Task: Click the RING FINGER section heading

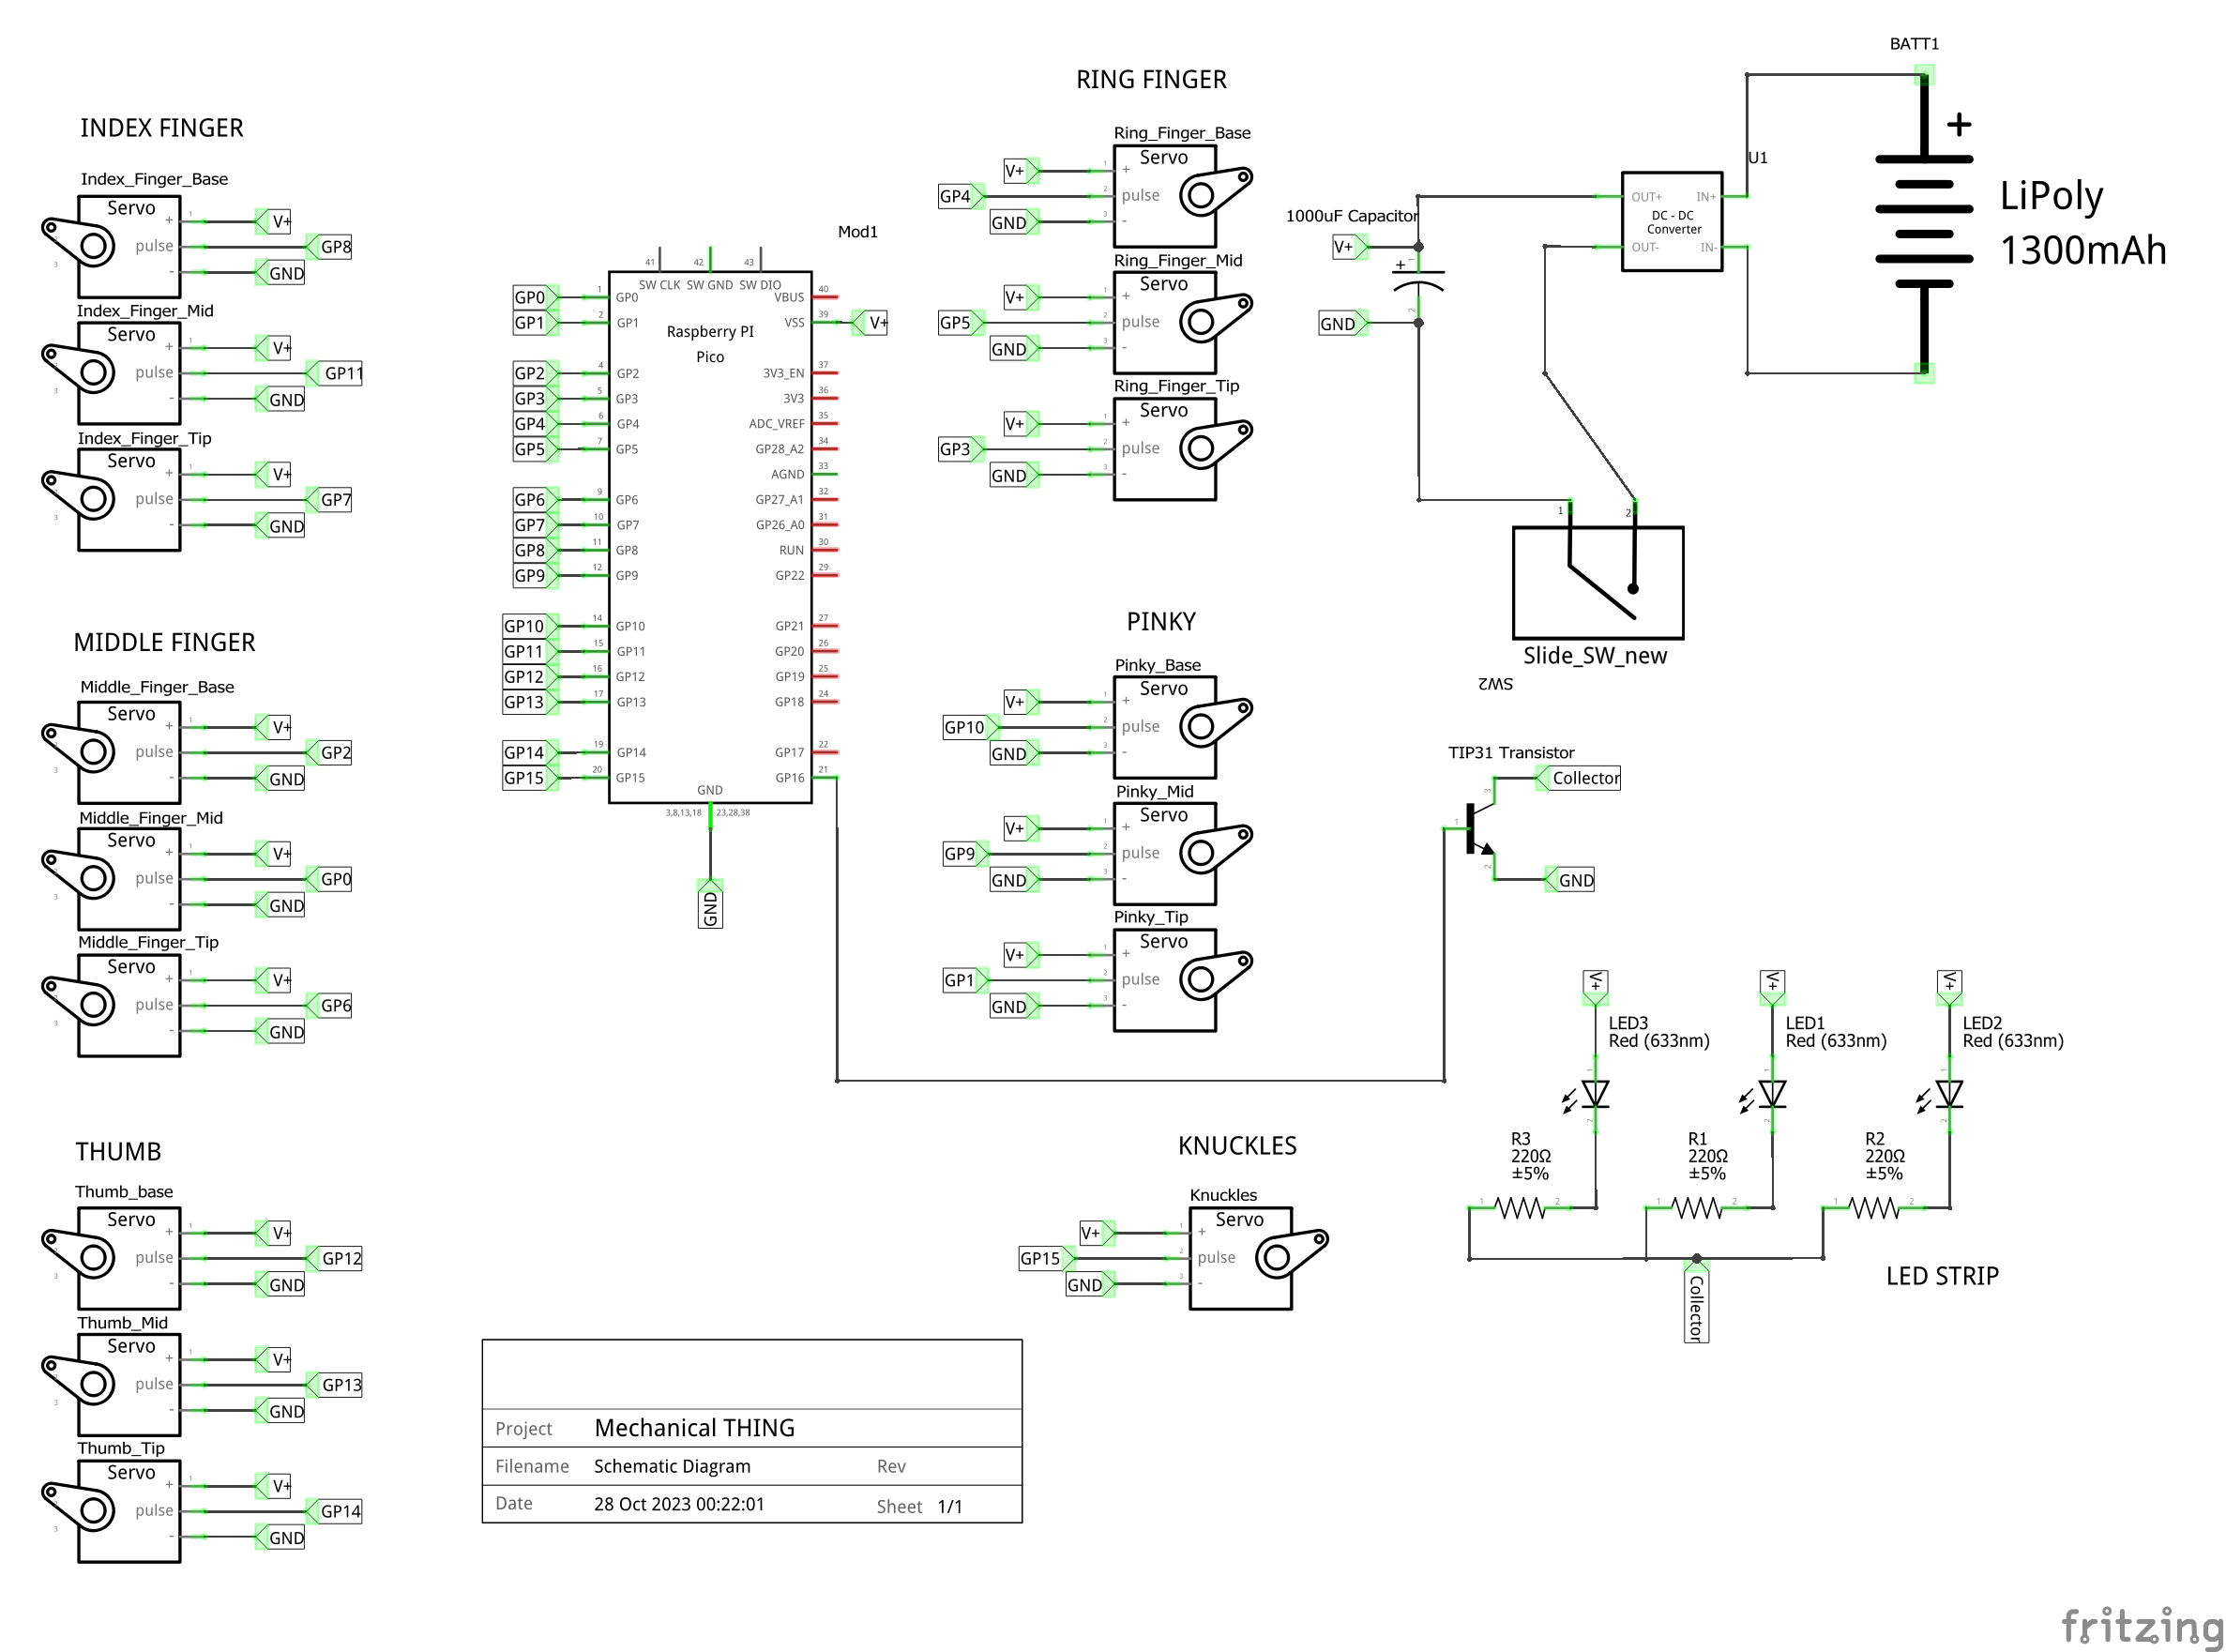Action: [1151, 79]
